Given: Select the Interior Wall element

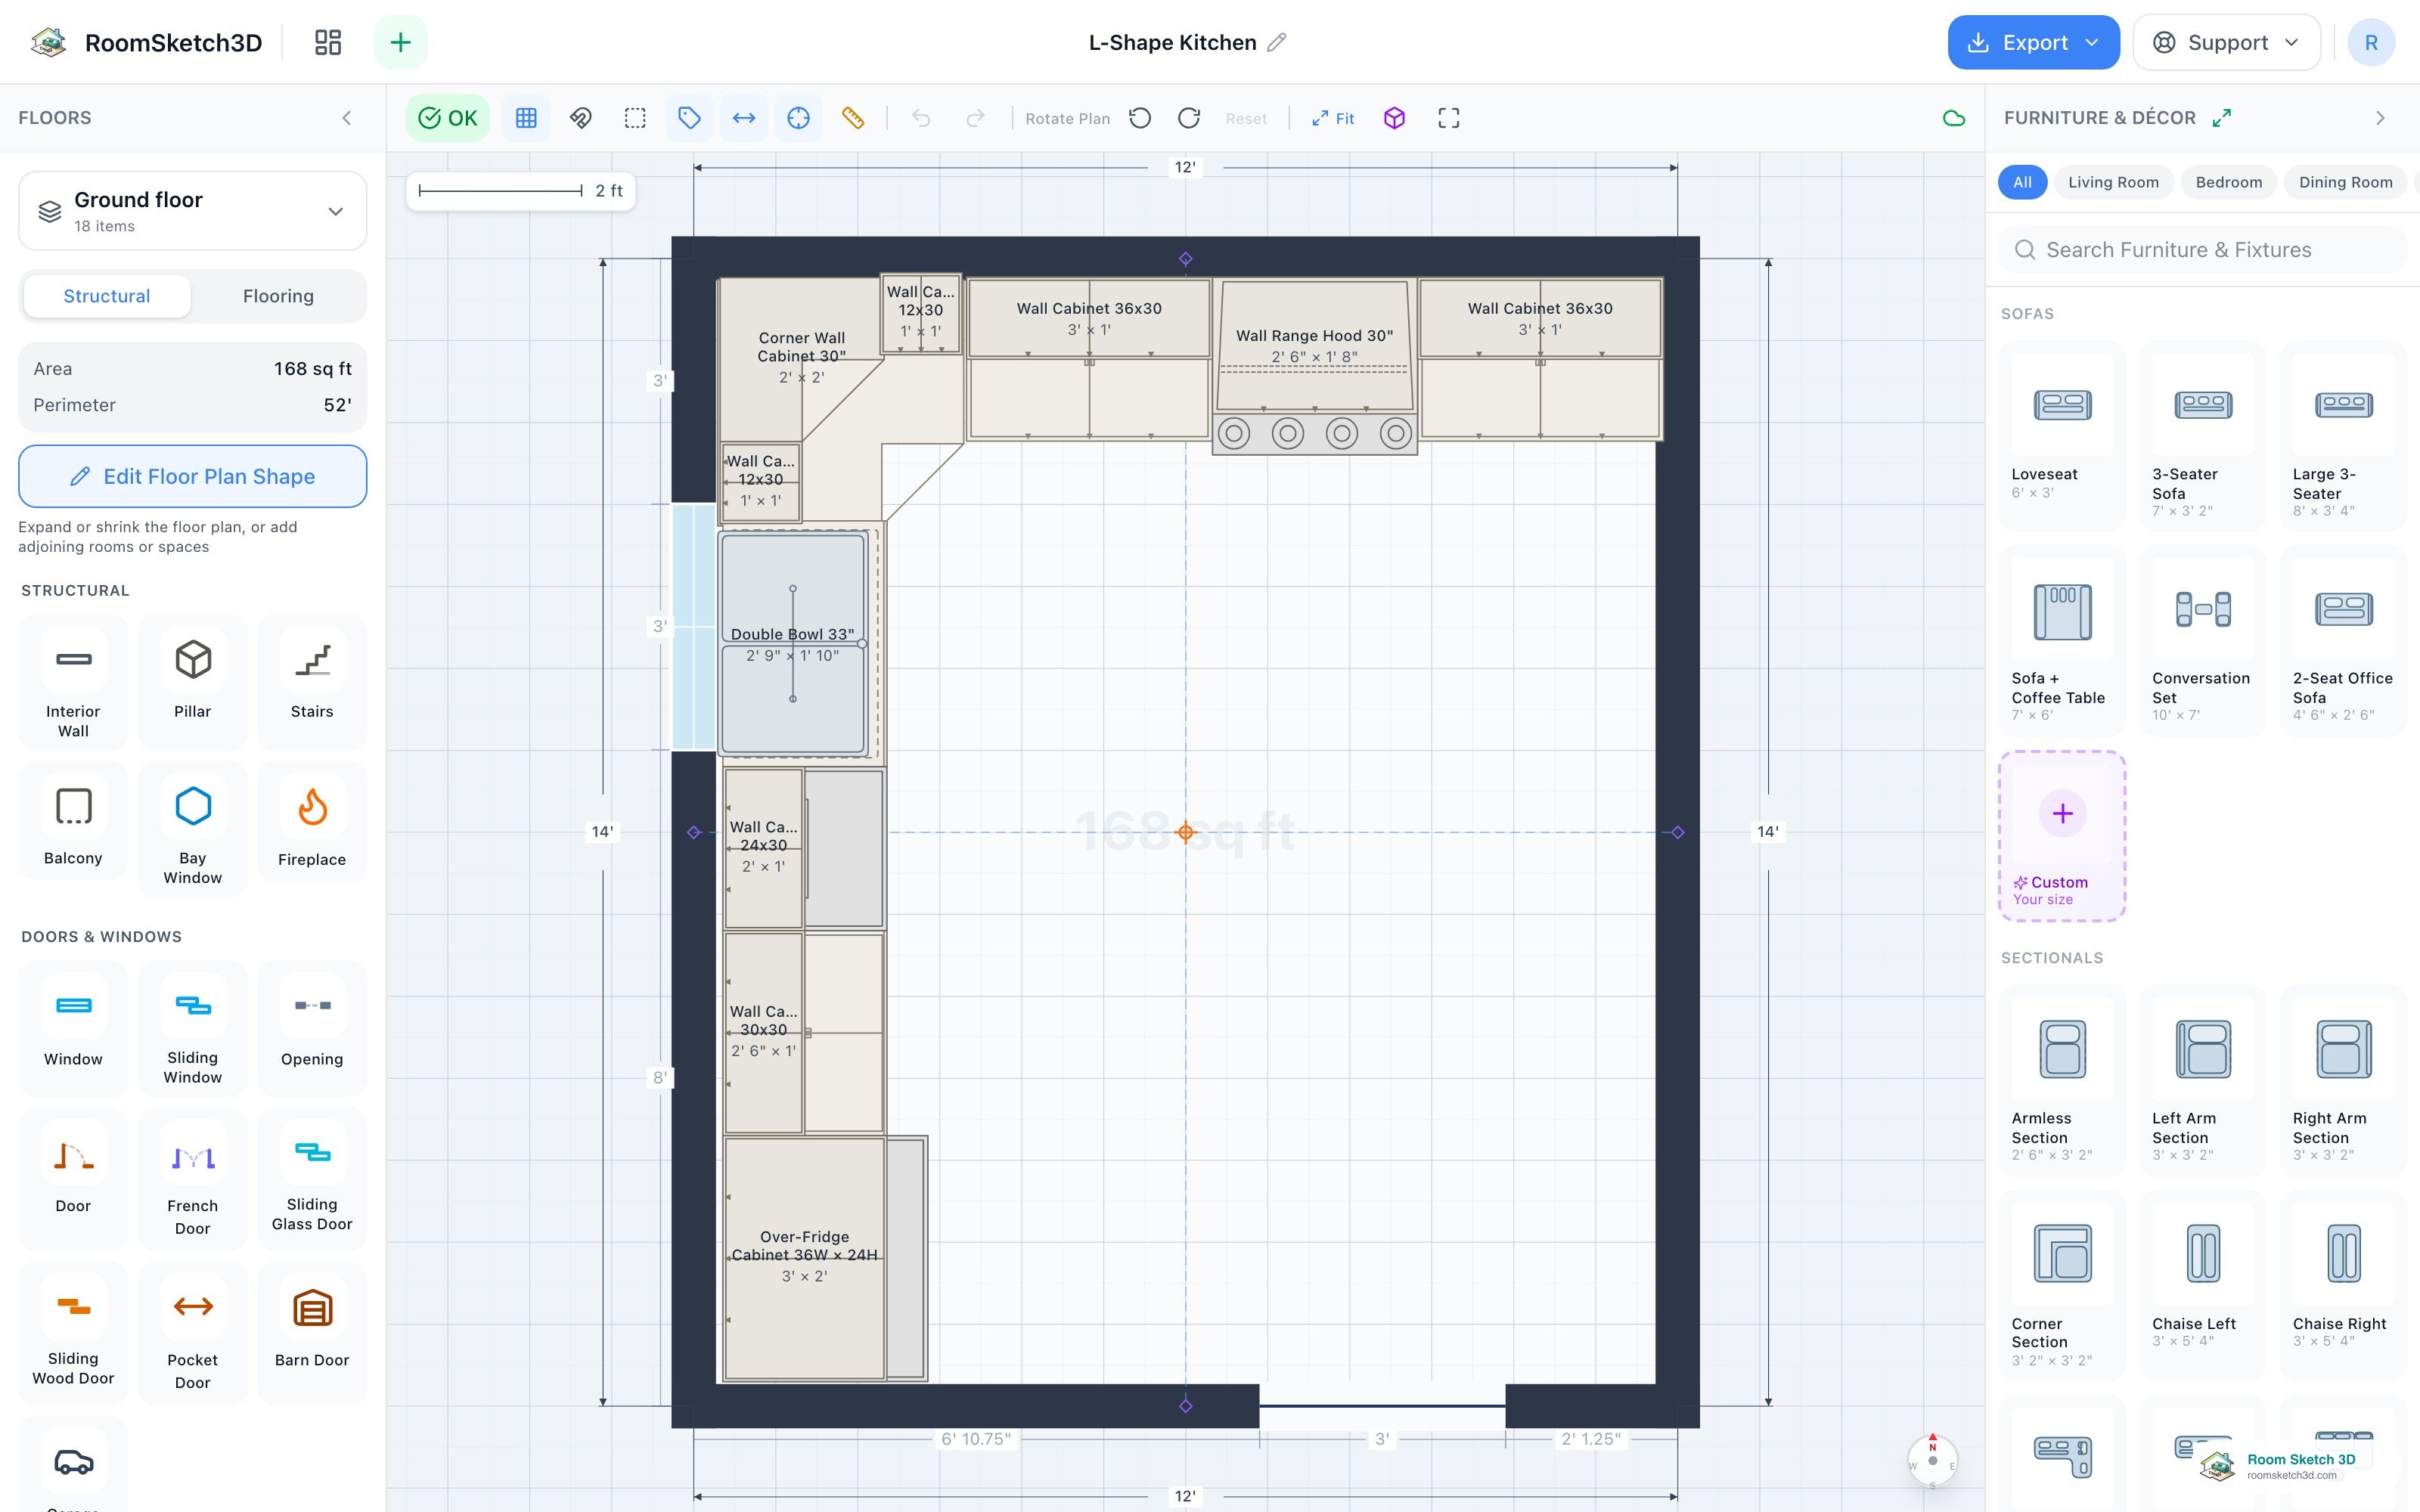Looking at the screenshot, I should pyautogui.click(x=73, y=682).
